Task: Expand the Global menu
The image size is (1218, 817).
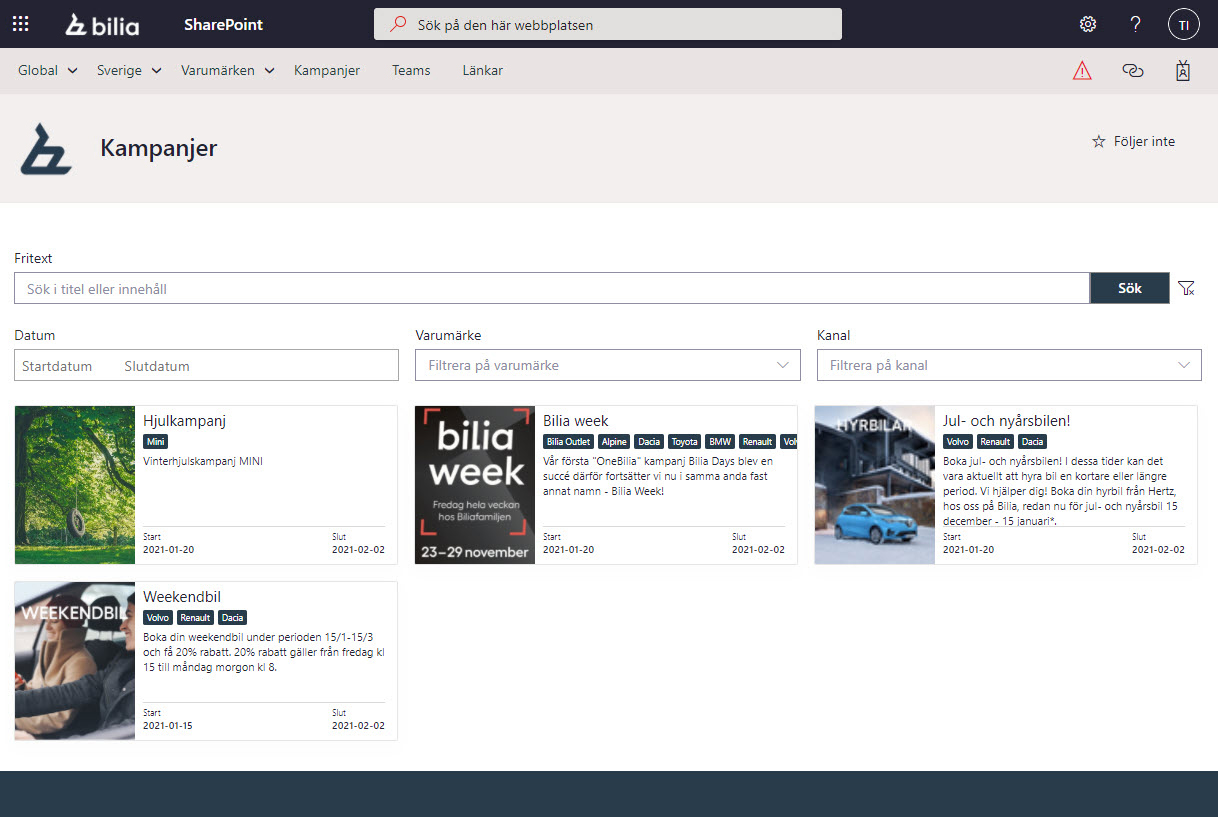Action: 48,71
